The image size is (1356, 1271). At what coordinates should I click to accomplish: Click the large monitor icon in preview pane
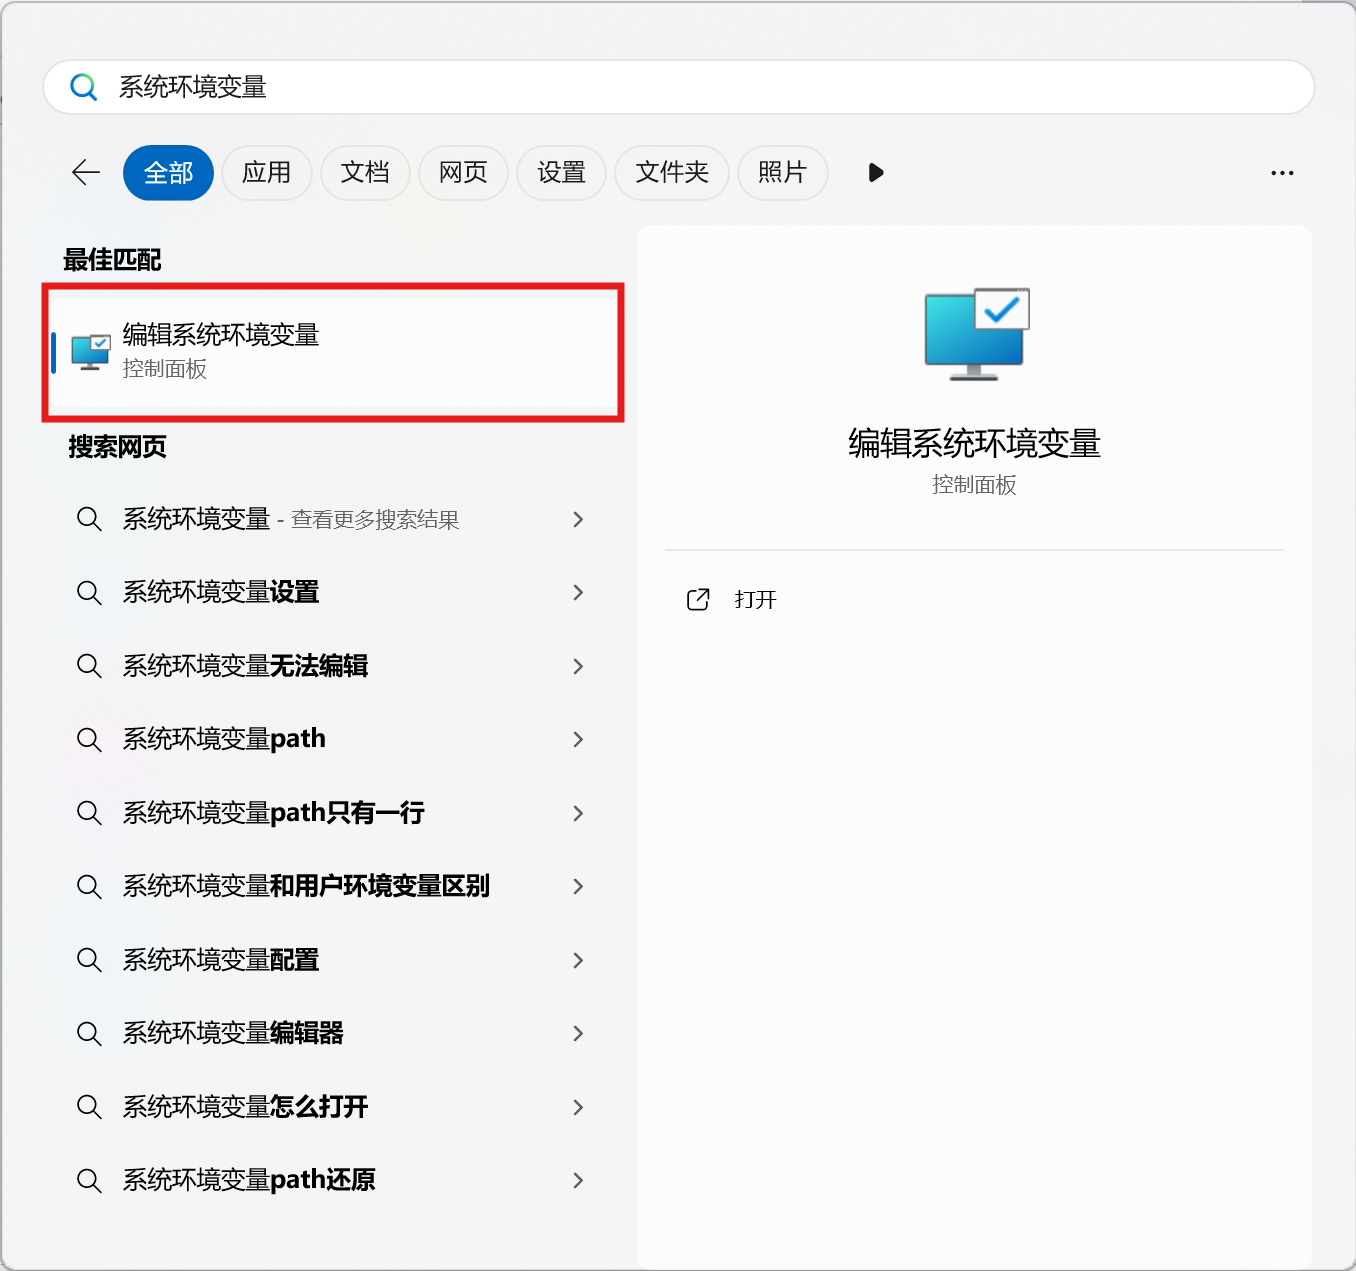(976, 334)
